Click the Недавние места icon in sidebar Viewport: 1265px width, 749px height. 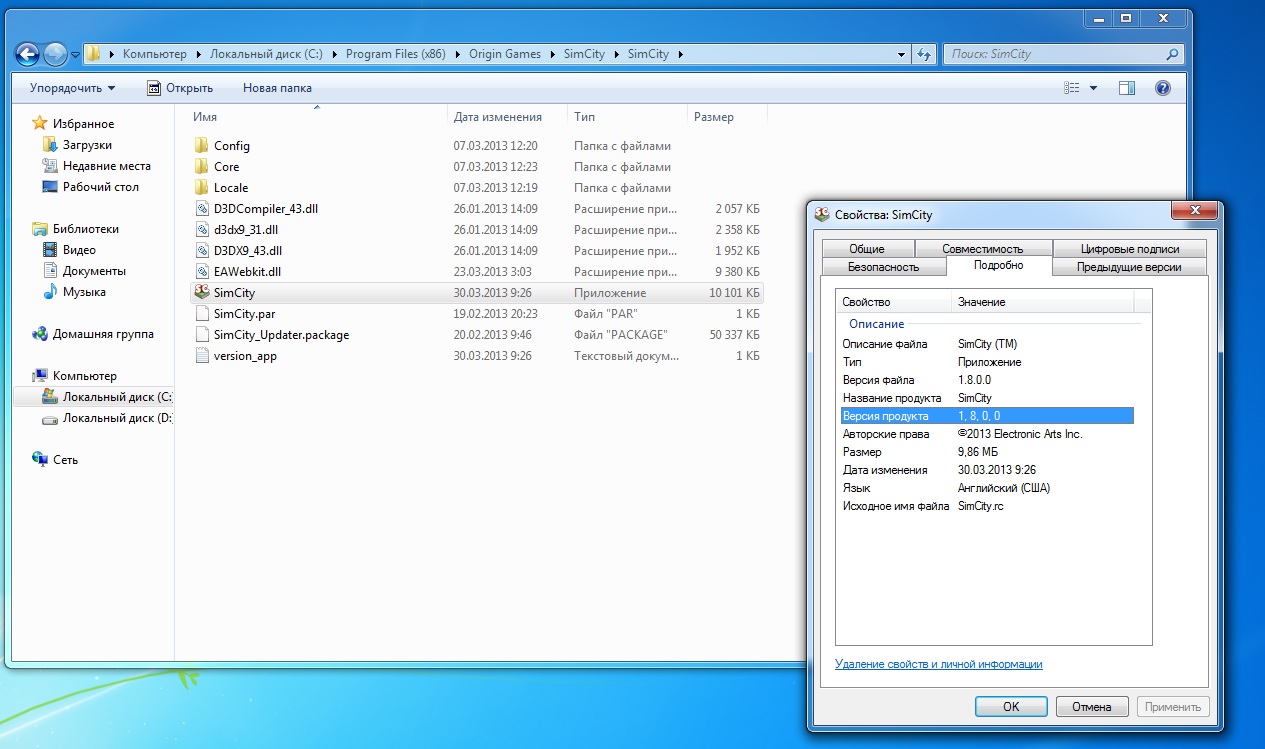tap(50, 166)
